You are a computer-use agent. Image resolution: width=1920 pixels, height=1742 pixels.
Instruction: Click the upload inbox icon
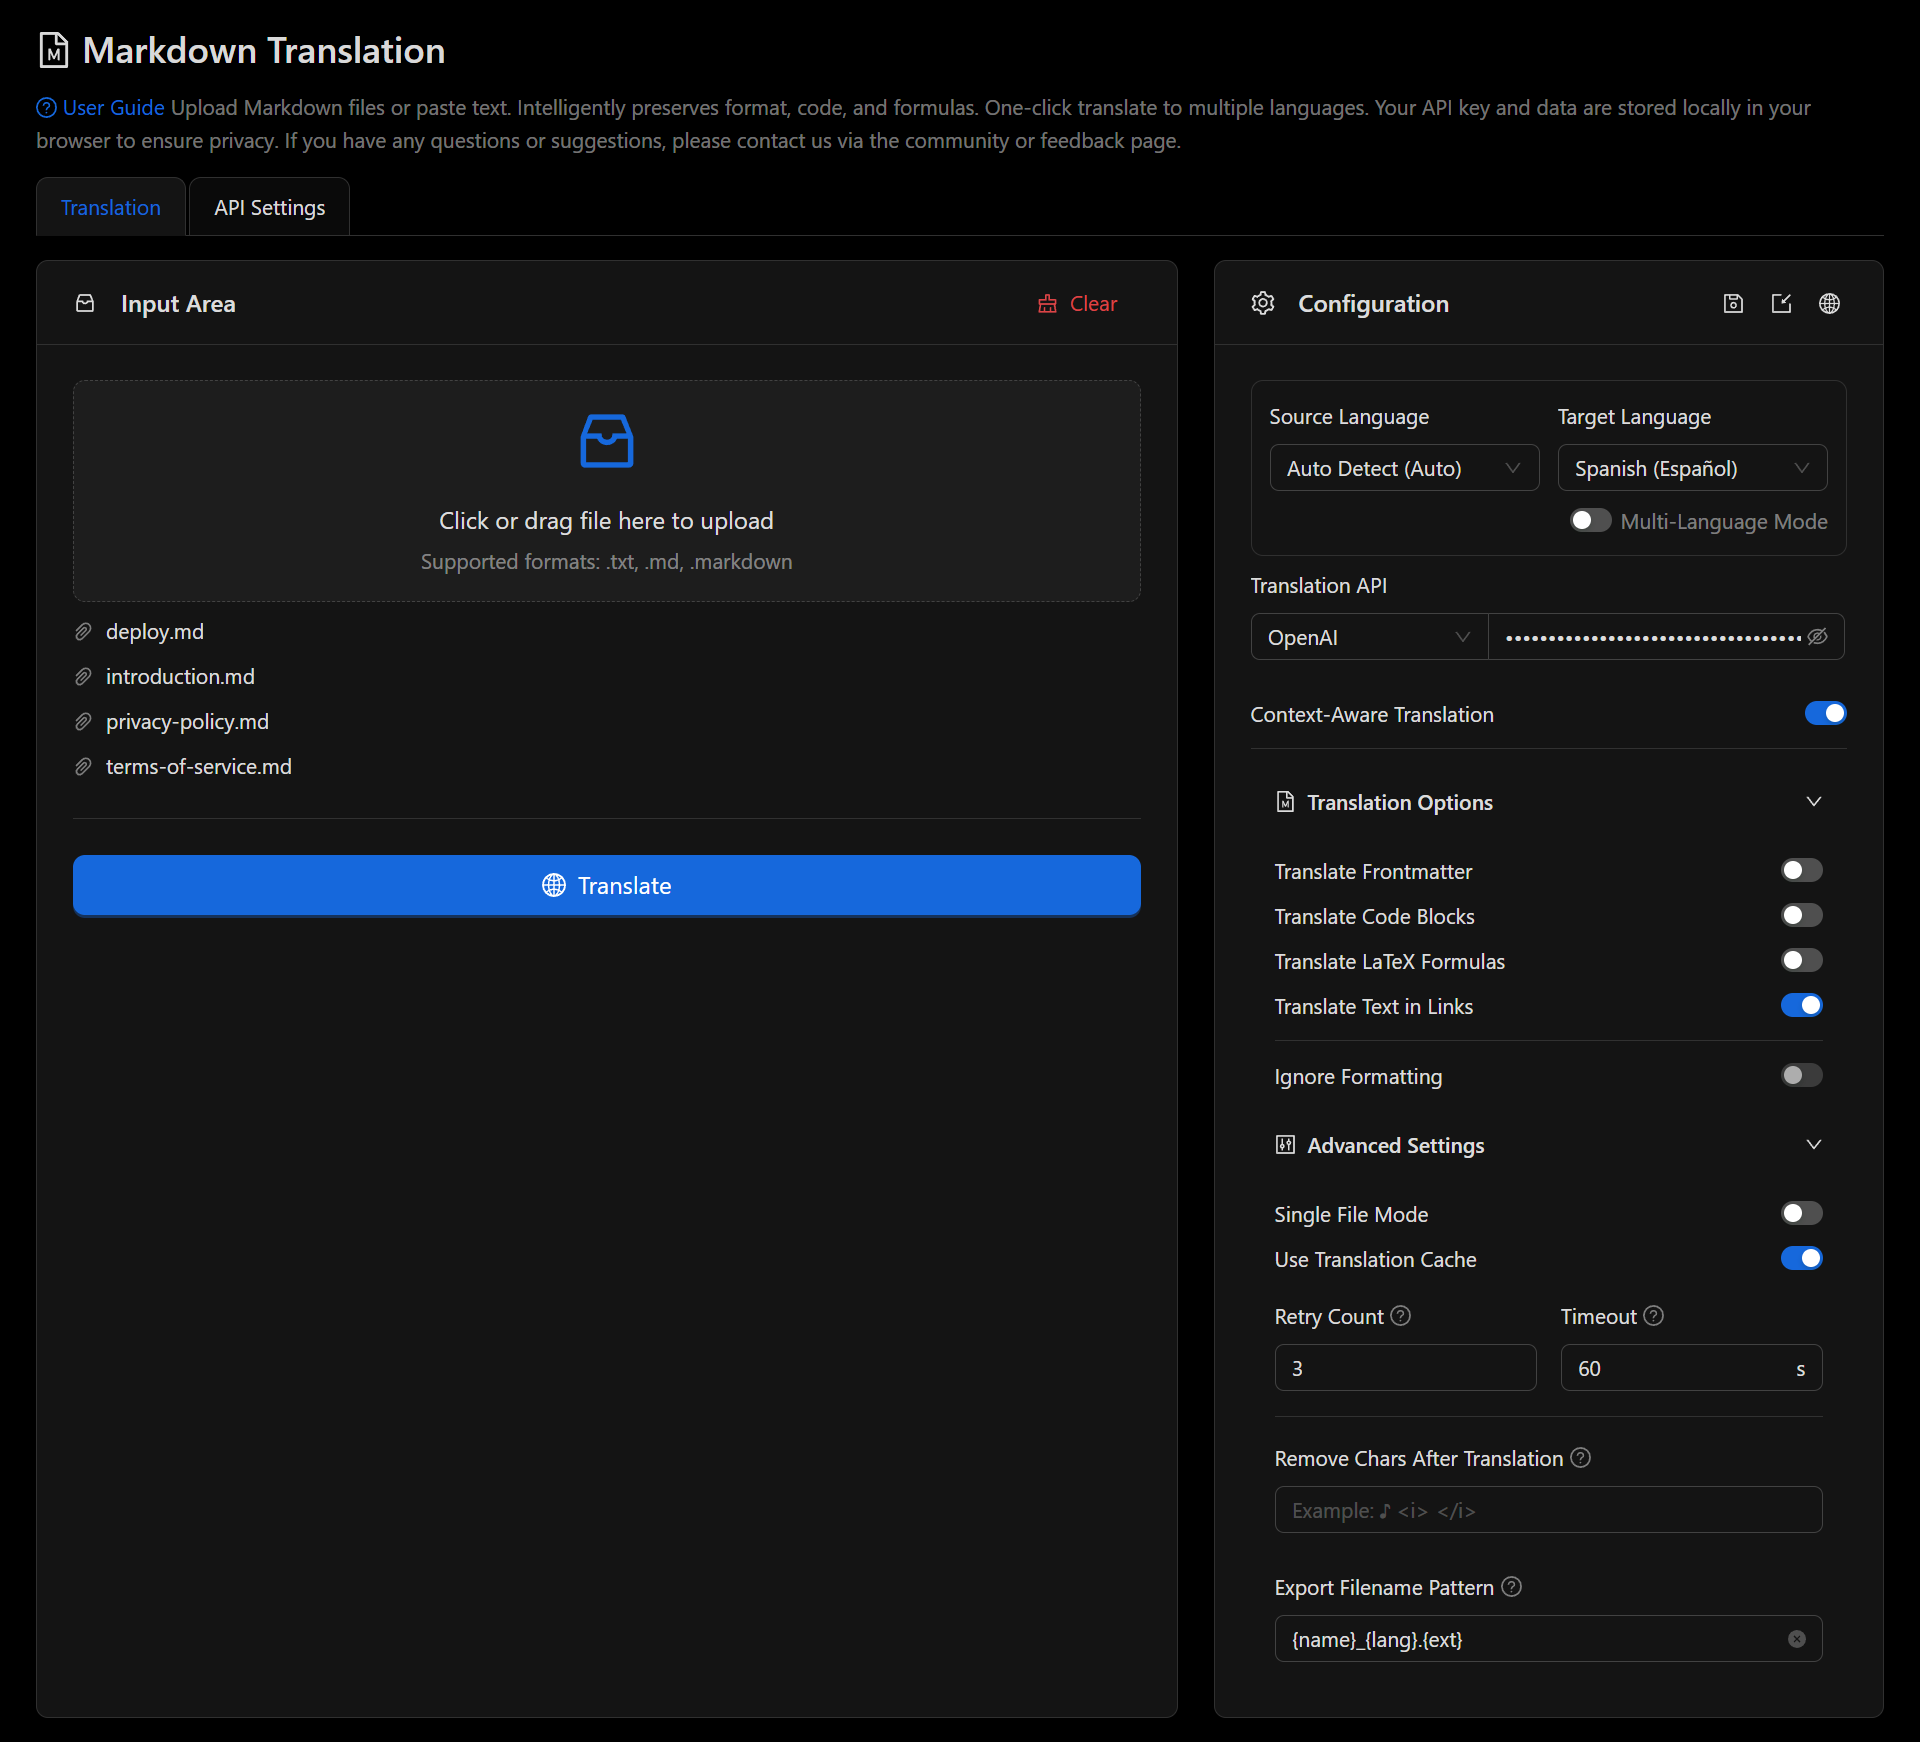click(x=606, y=441)
